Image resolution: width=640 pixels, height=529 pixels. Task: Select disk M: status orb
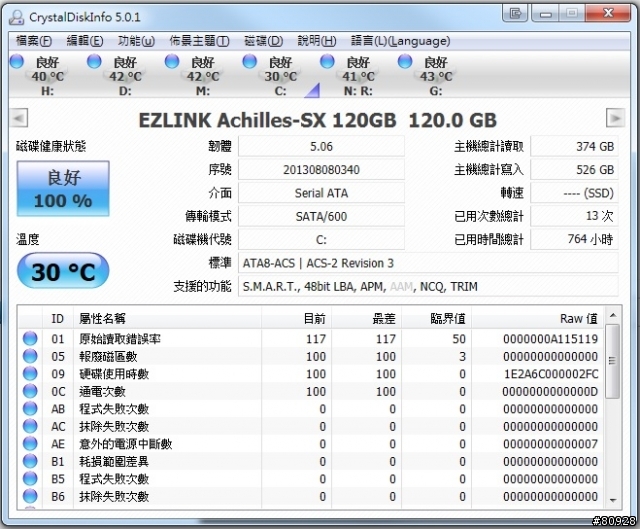(x=172, y=61)
